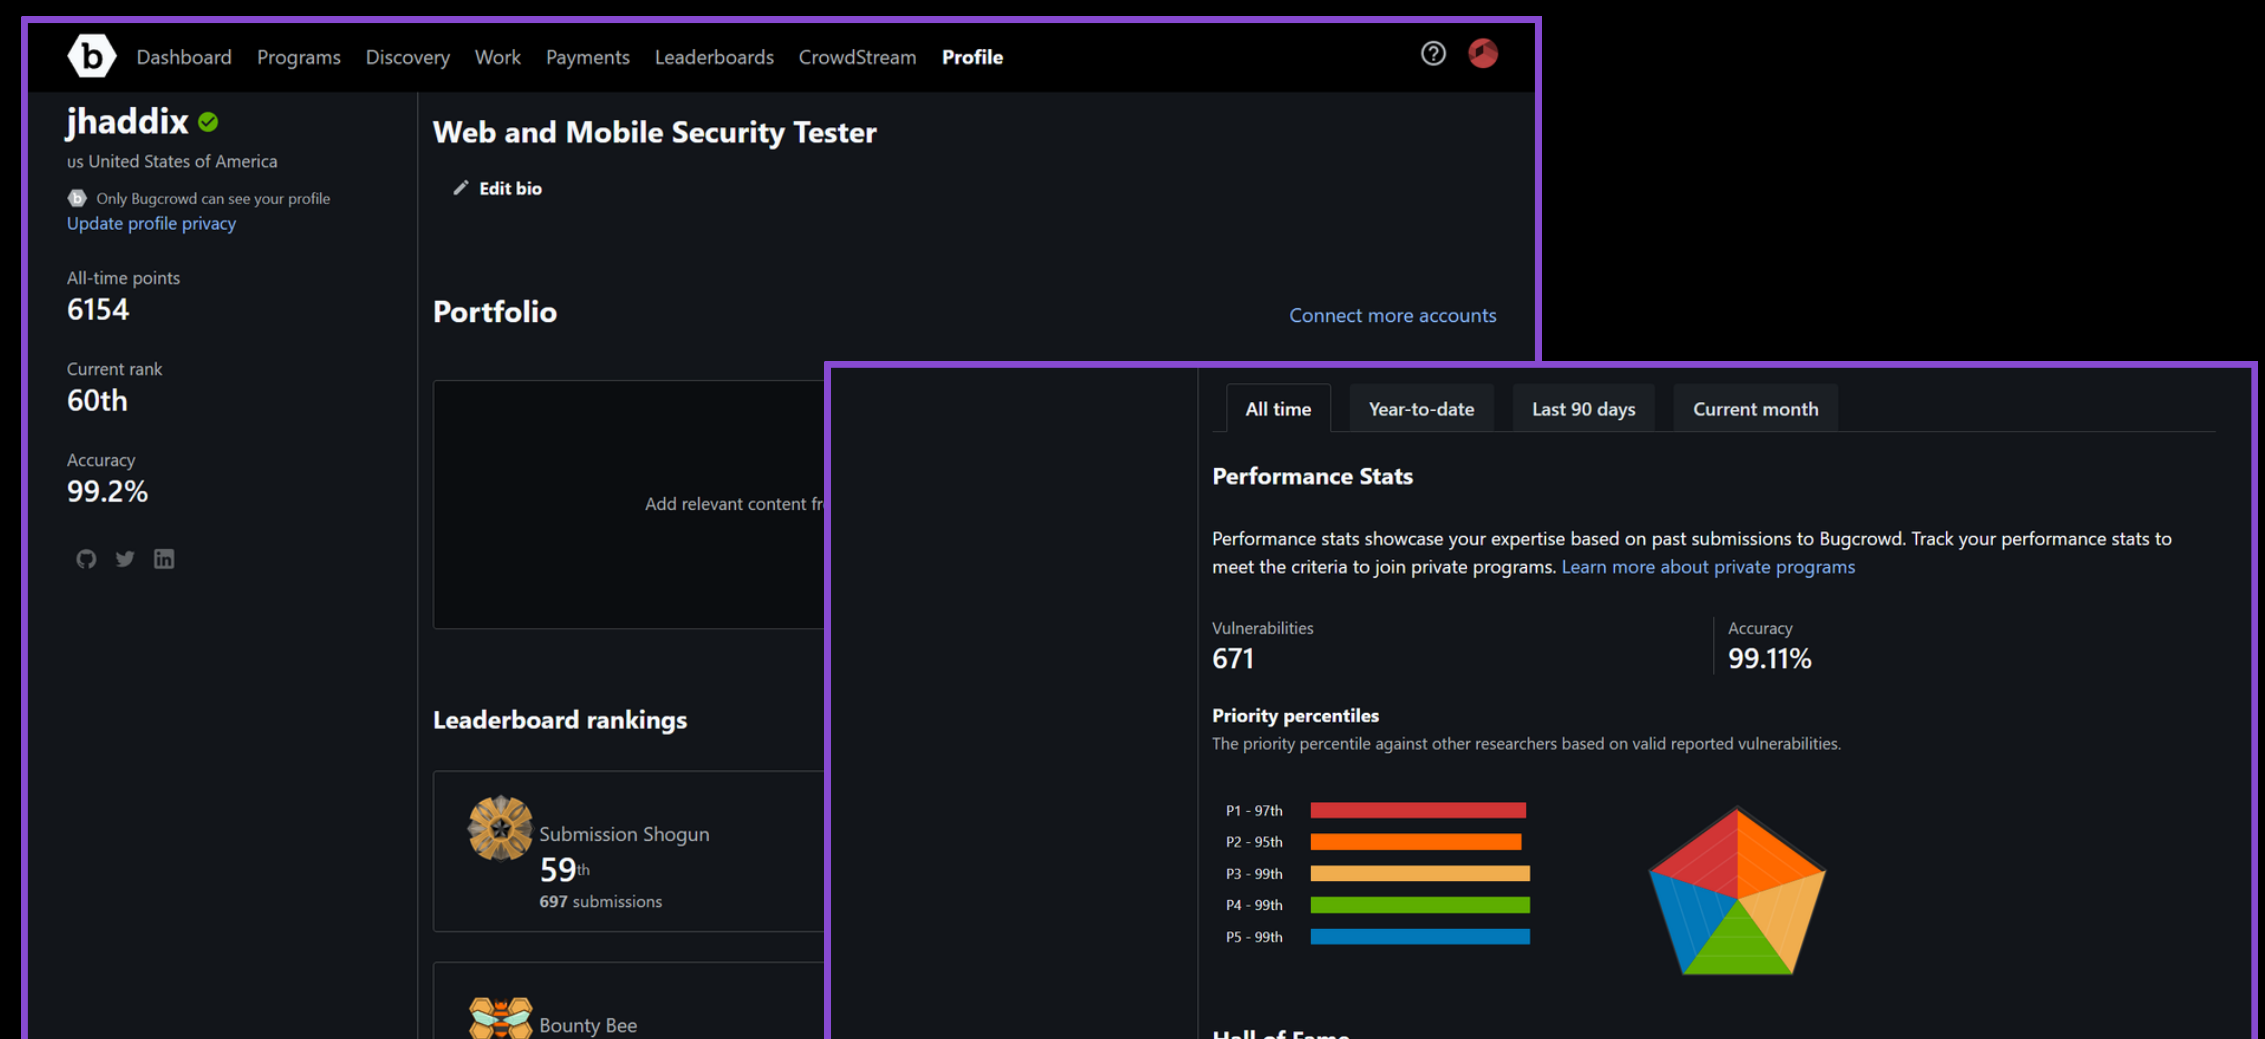The height and width of the screenshot is (1039, 2265).
Task: Click the 697 submissions text
Action: coord(601,901)
